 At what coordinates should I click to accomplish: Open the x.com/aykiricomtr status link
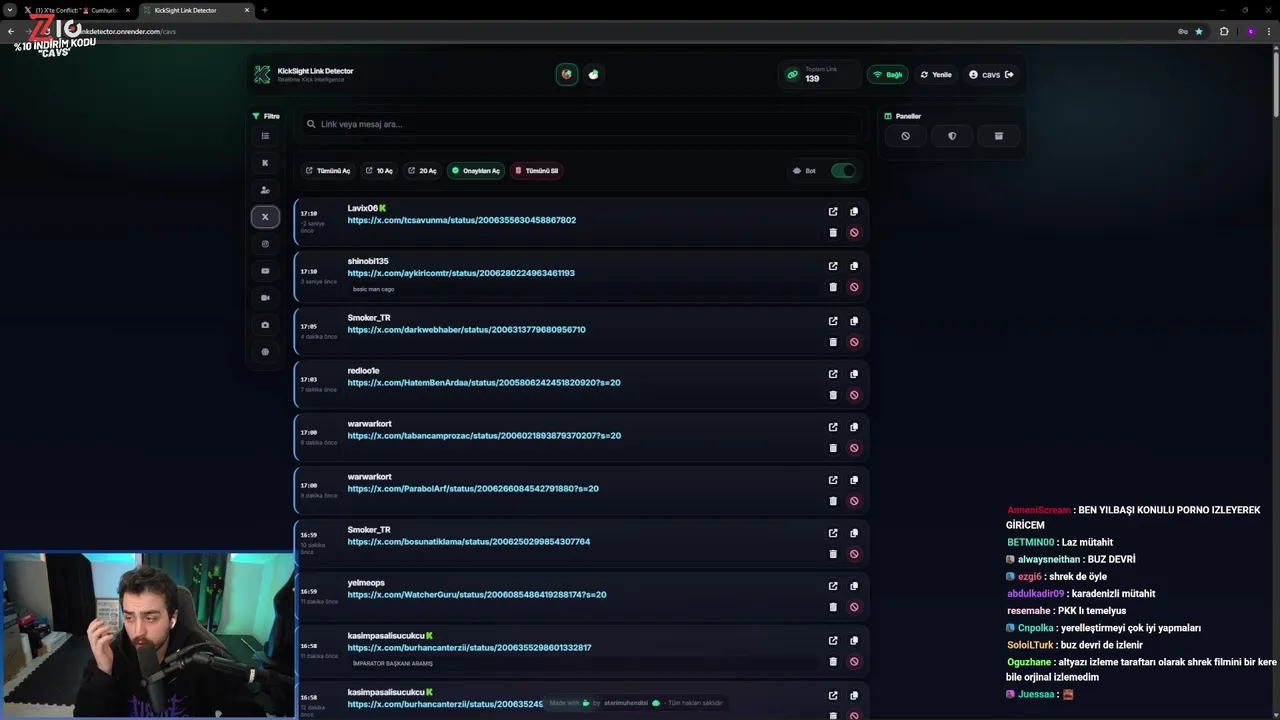(461, 273)
